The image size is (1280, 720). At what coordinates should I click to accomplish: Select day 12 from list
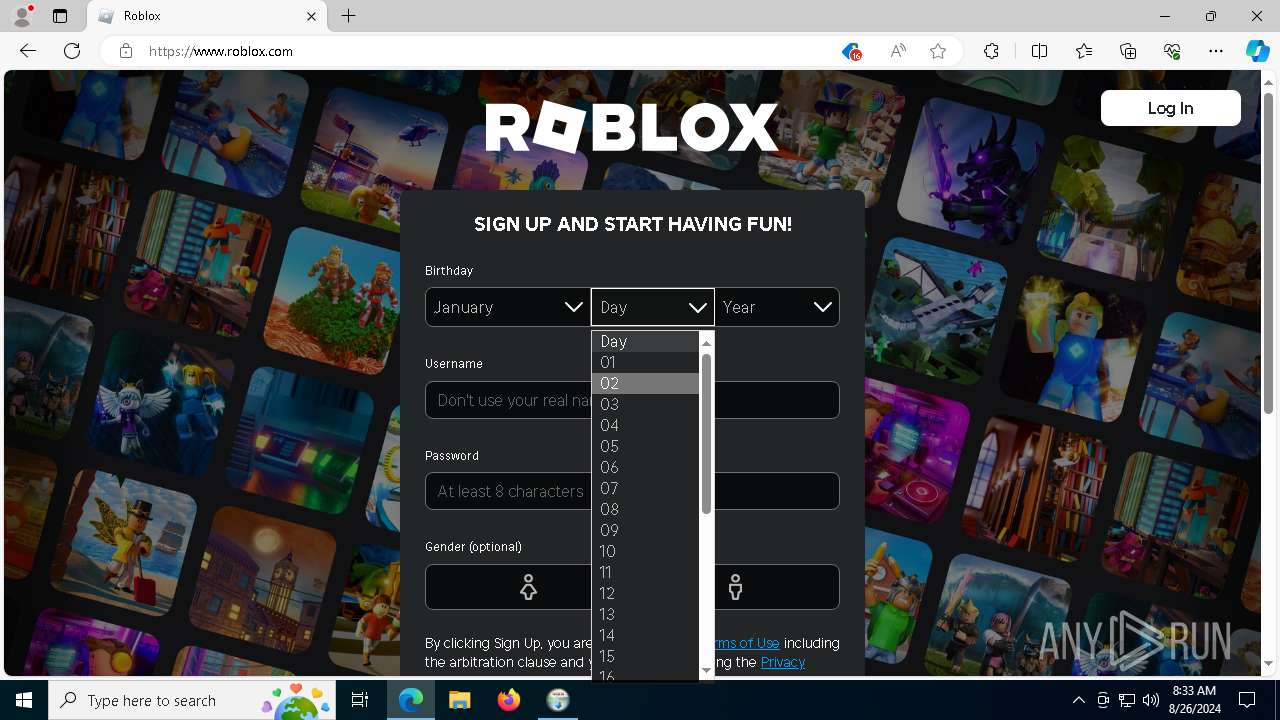(645, 593)
